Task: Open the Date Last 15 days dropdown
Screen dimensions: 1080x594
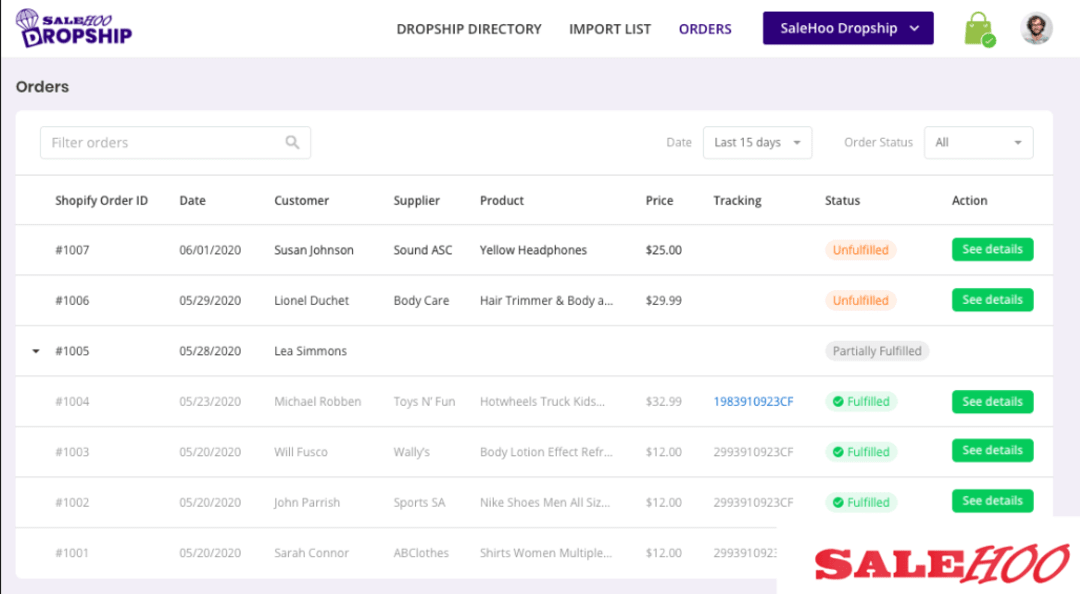Action: pyautogui.click(x=757, y=142)
